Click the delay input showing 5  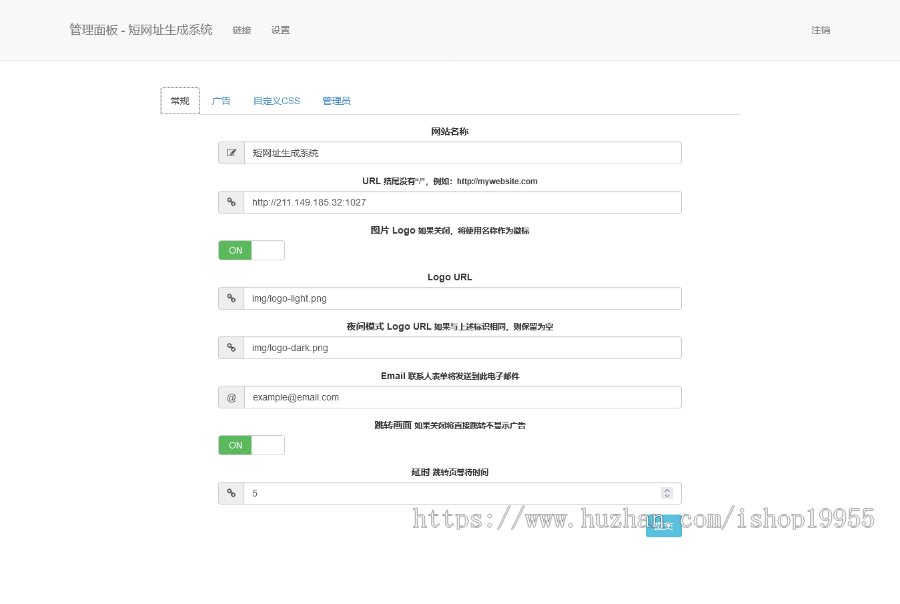coord(463,493)
